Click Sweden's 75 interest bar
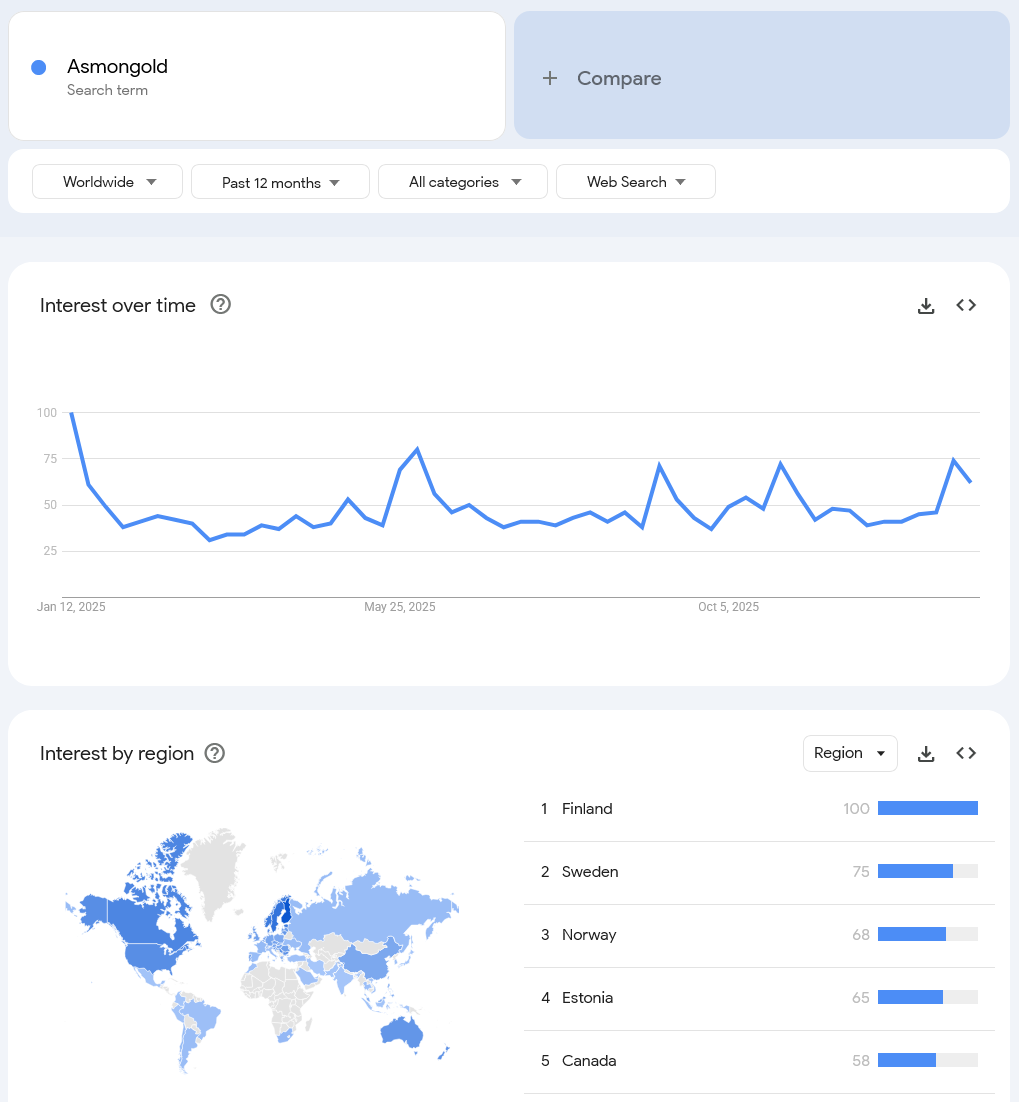The width and height of the screenshot is (1019, 1102). pos(928,871)
